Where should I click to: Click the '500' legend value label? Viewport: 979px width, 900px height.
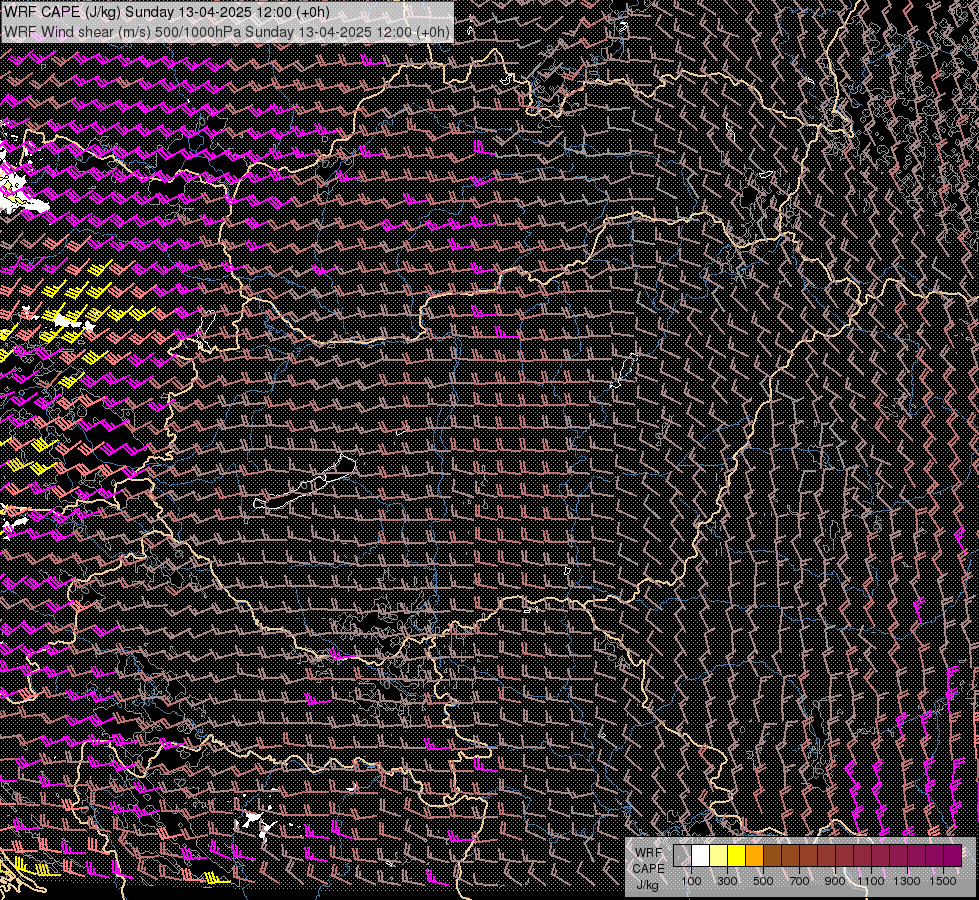(x=763, y=881)
